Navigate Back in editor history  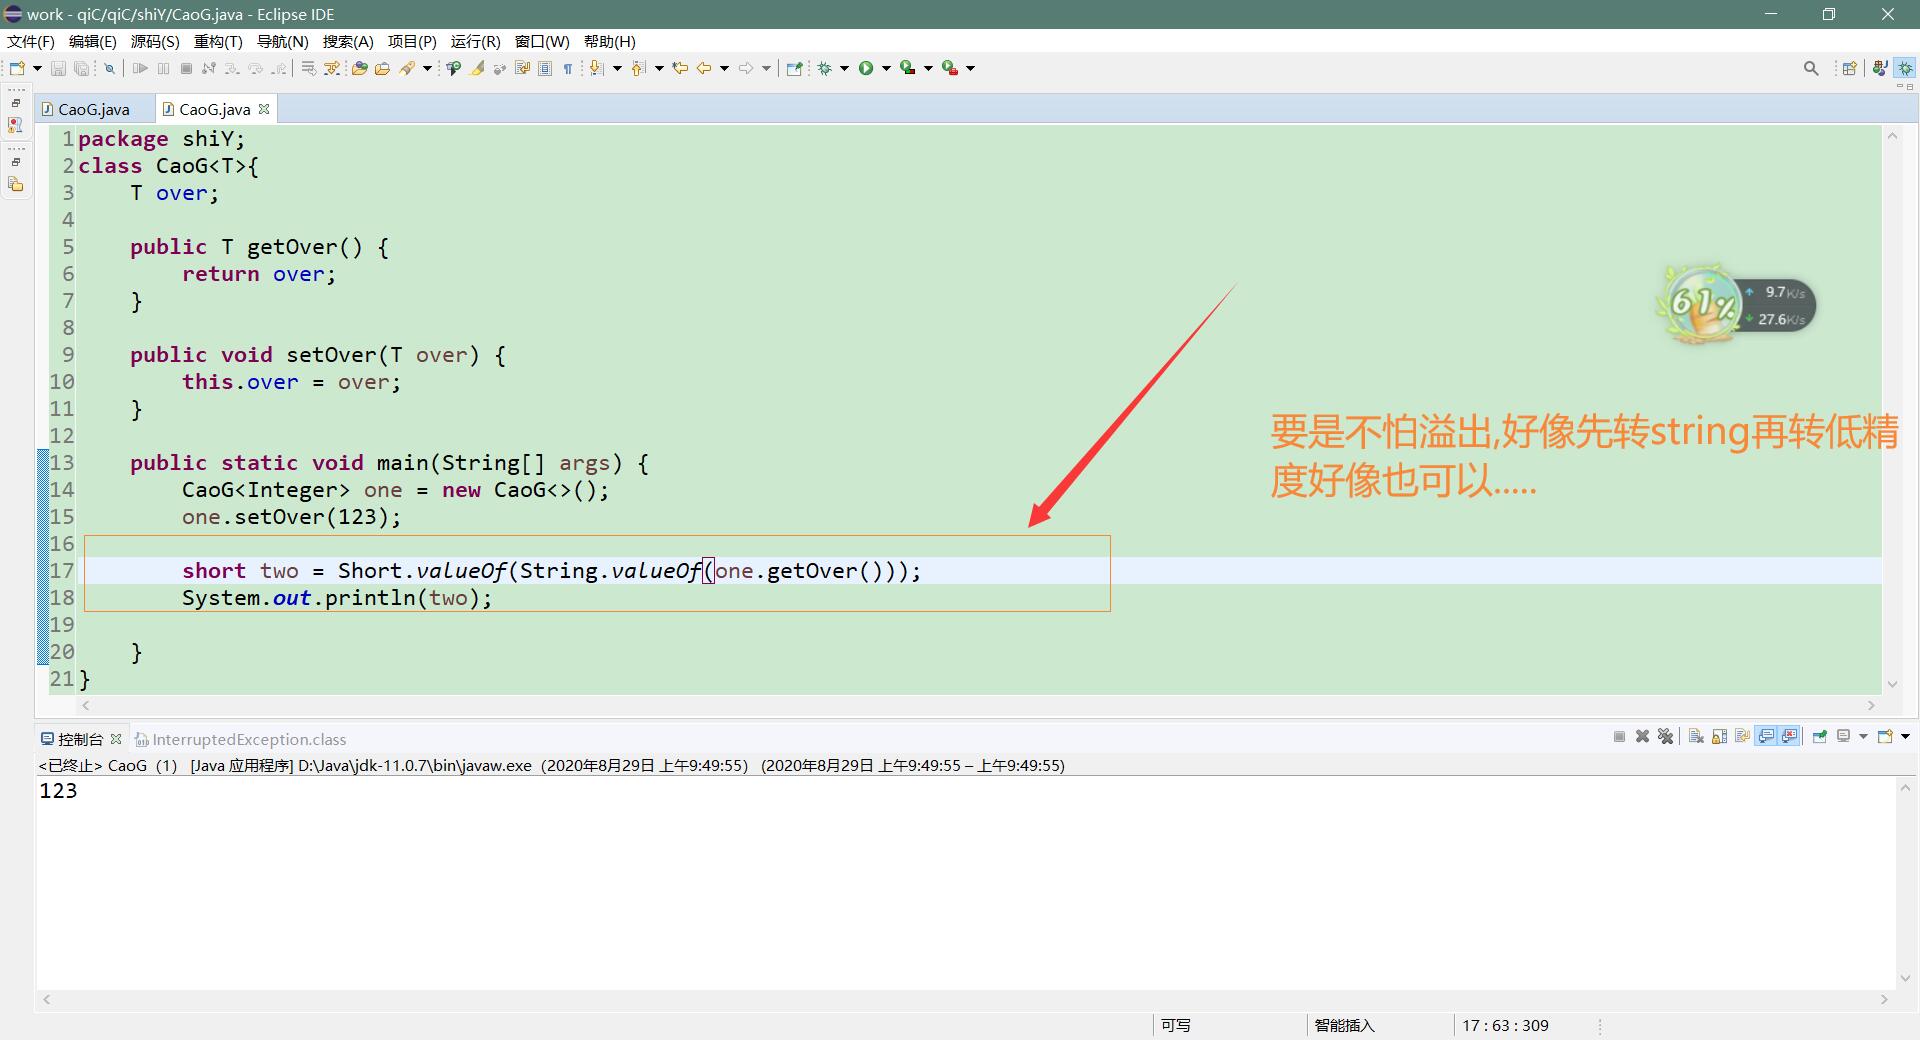(x=704, y=68)
